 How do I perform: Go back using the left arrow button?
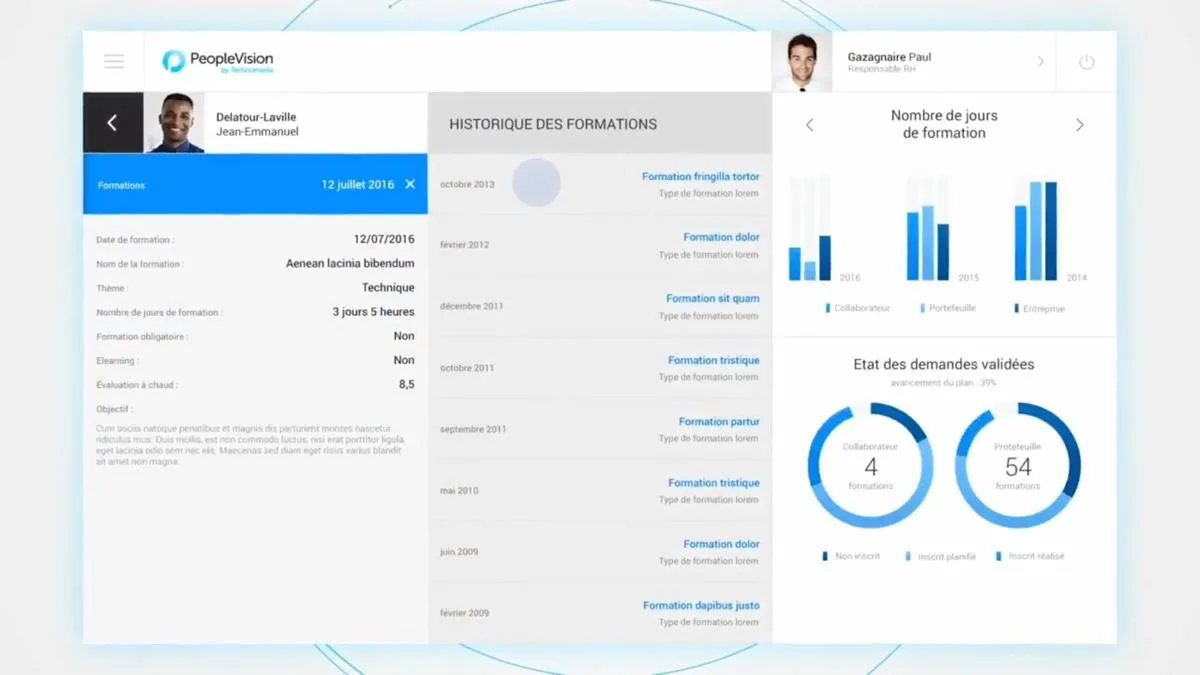point(113,122)
